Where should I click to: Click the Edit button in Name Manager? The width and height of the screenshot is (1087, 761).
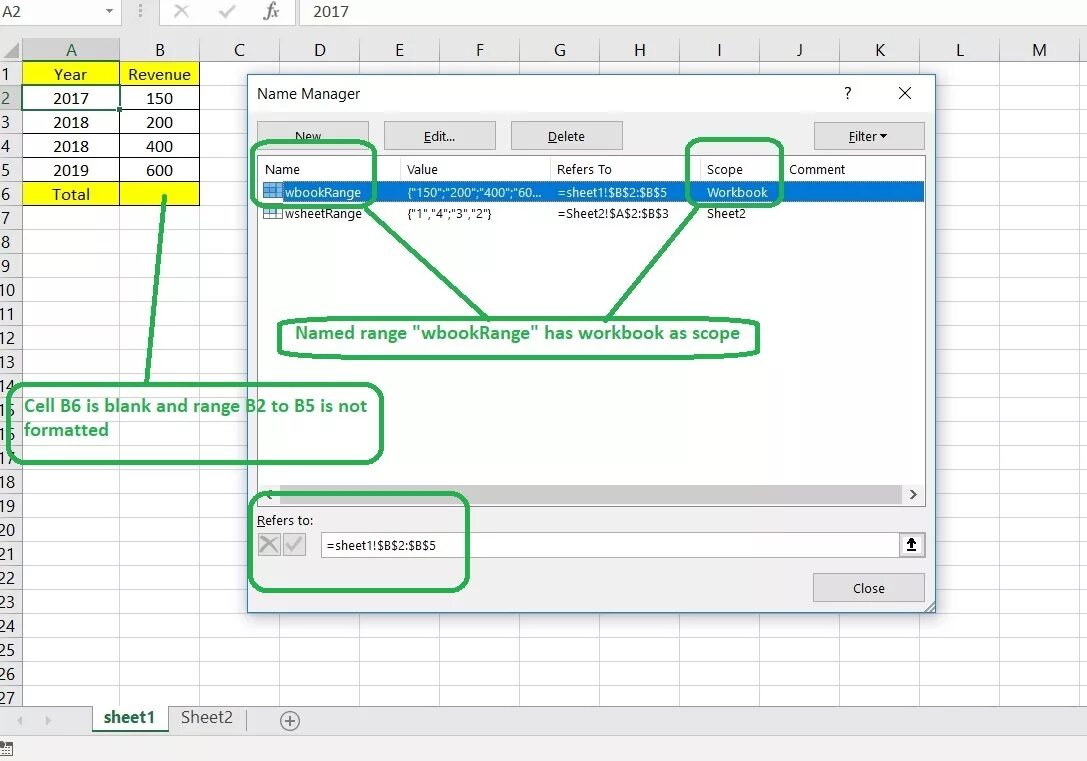(x=439, y=135)
